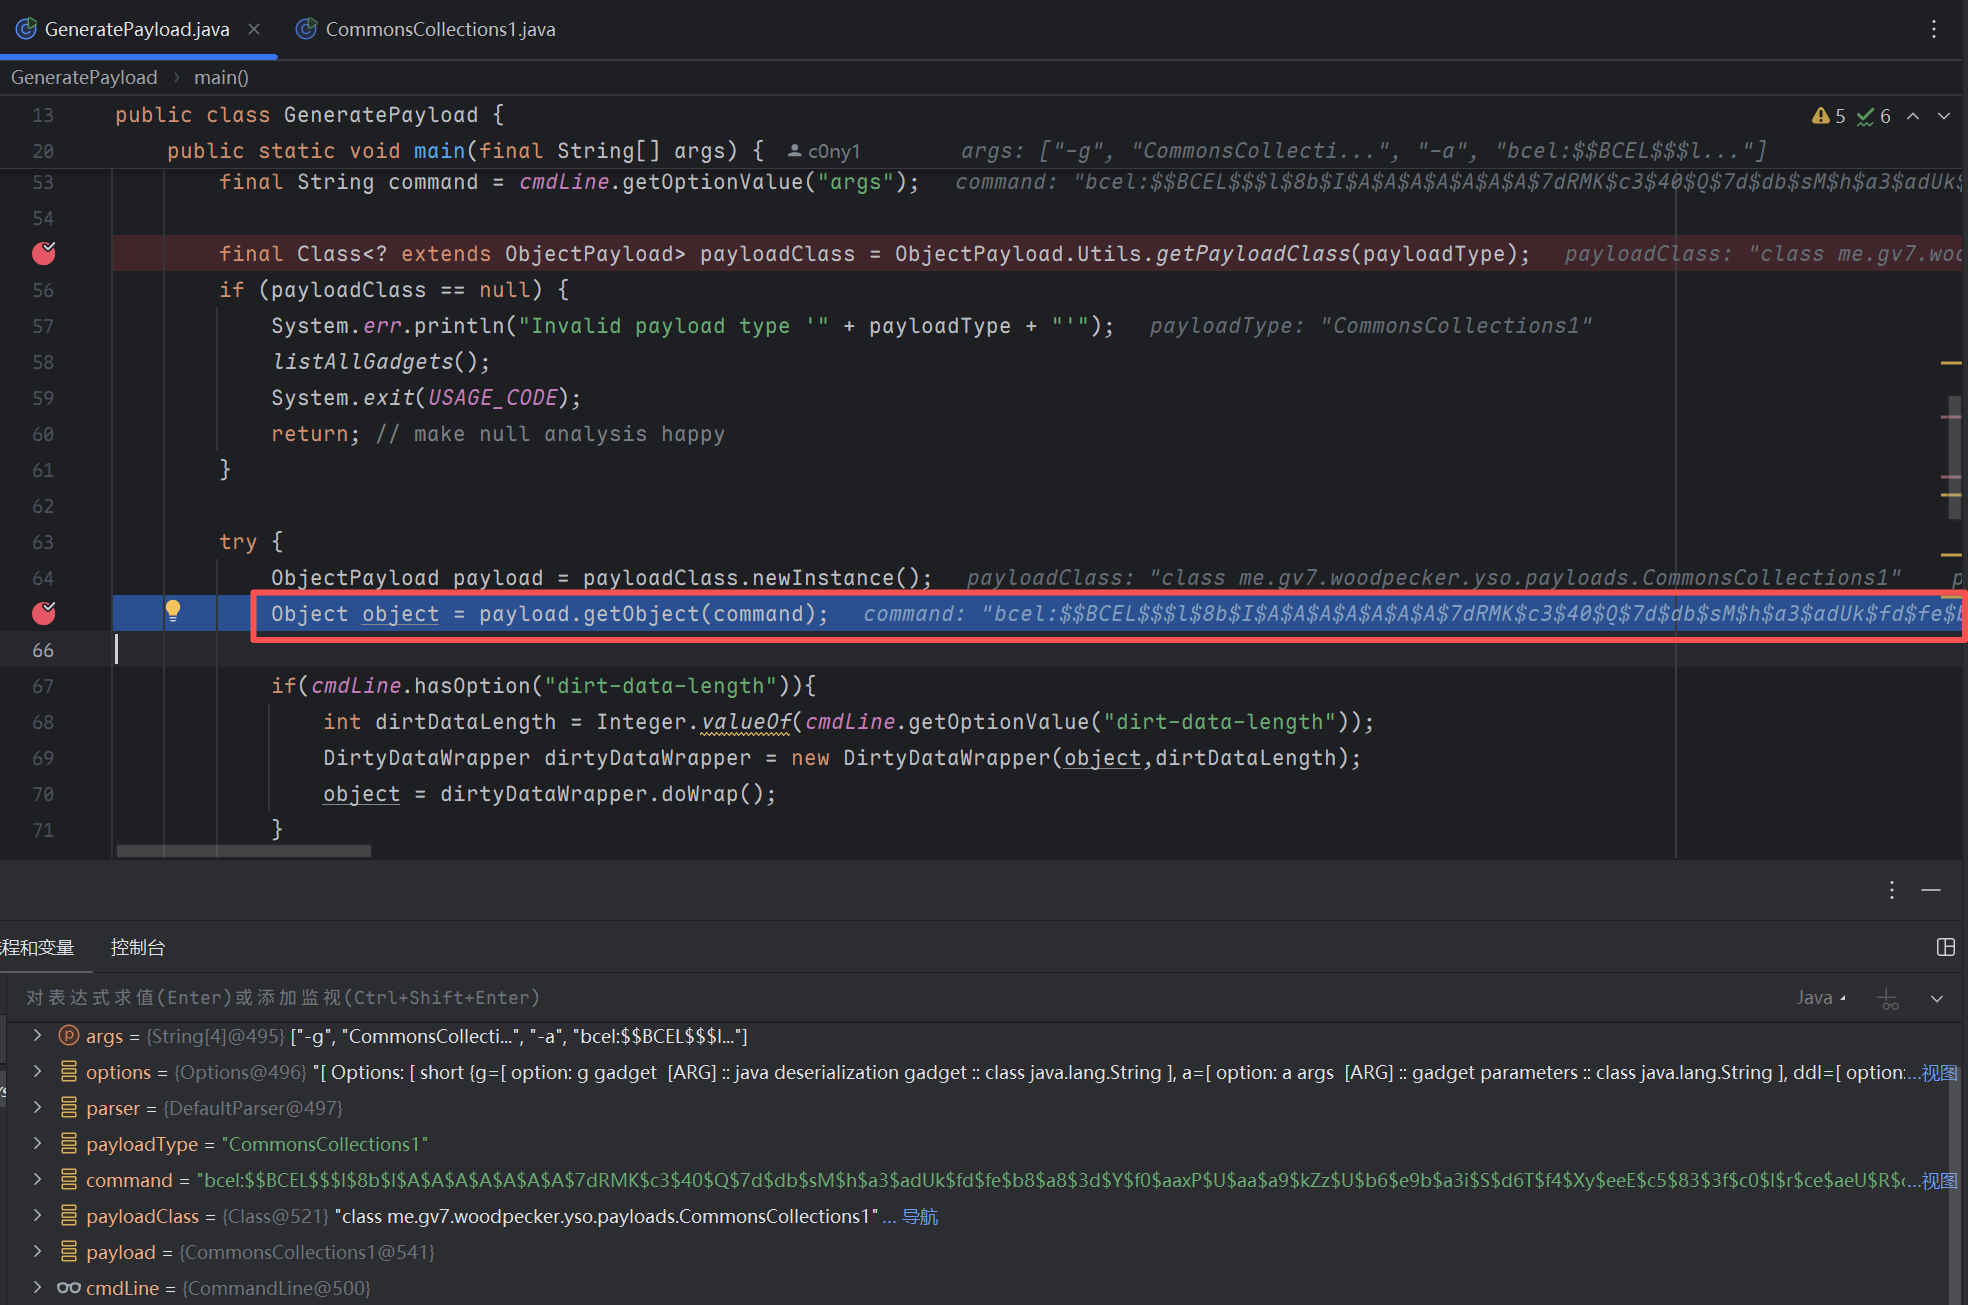Click add watch plus icon
The width and height of the screenshot is (1968, 1305).
pos(1887,998)
